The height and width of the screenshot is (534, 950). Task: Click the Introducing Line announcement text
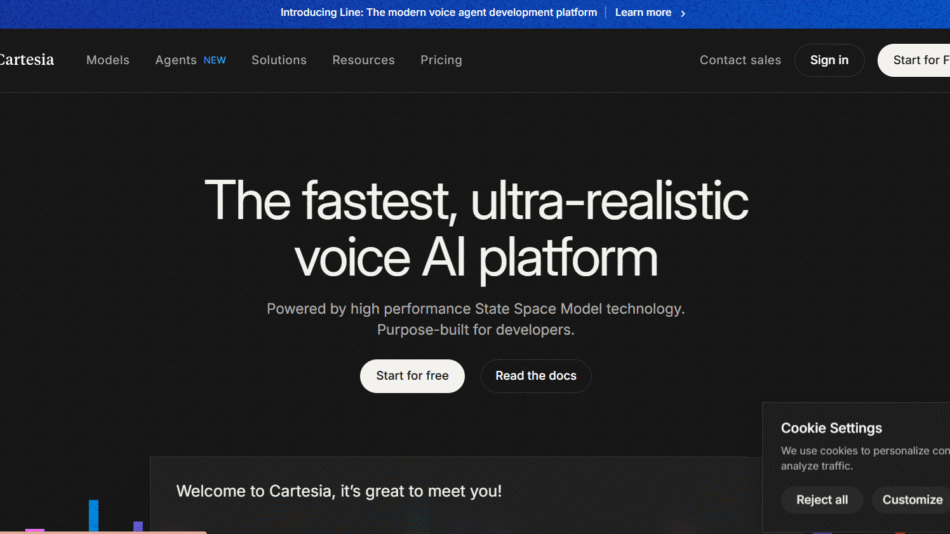tap(439, 13)
